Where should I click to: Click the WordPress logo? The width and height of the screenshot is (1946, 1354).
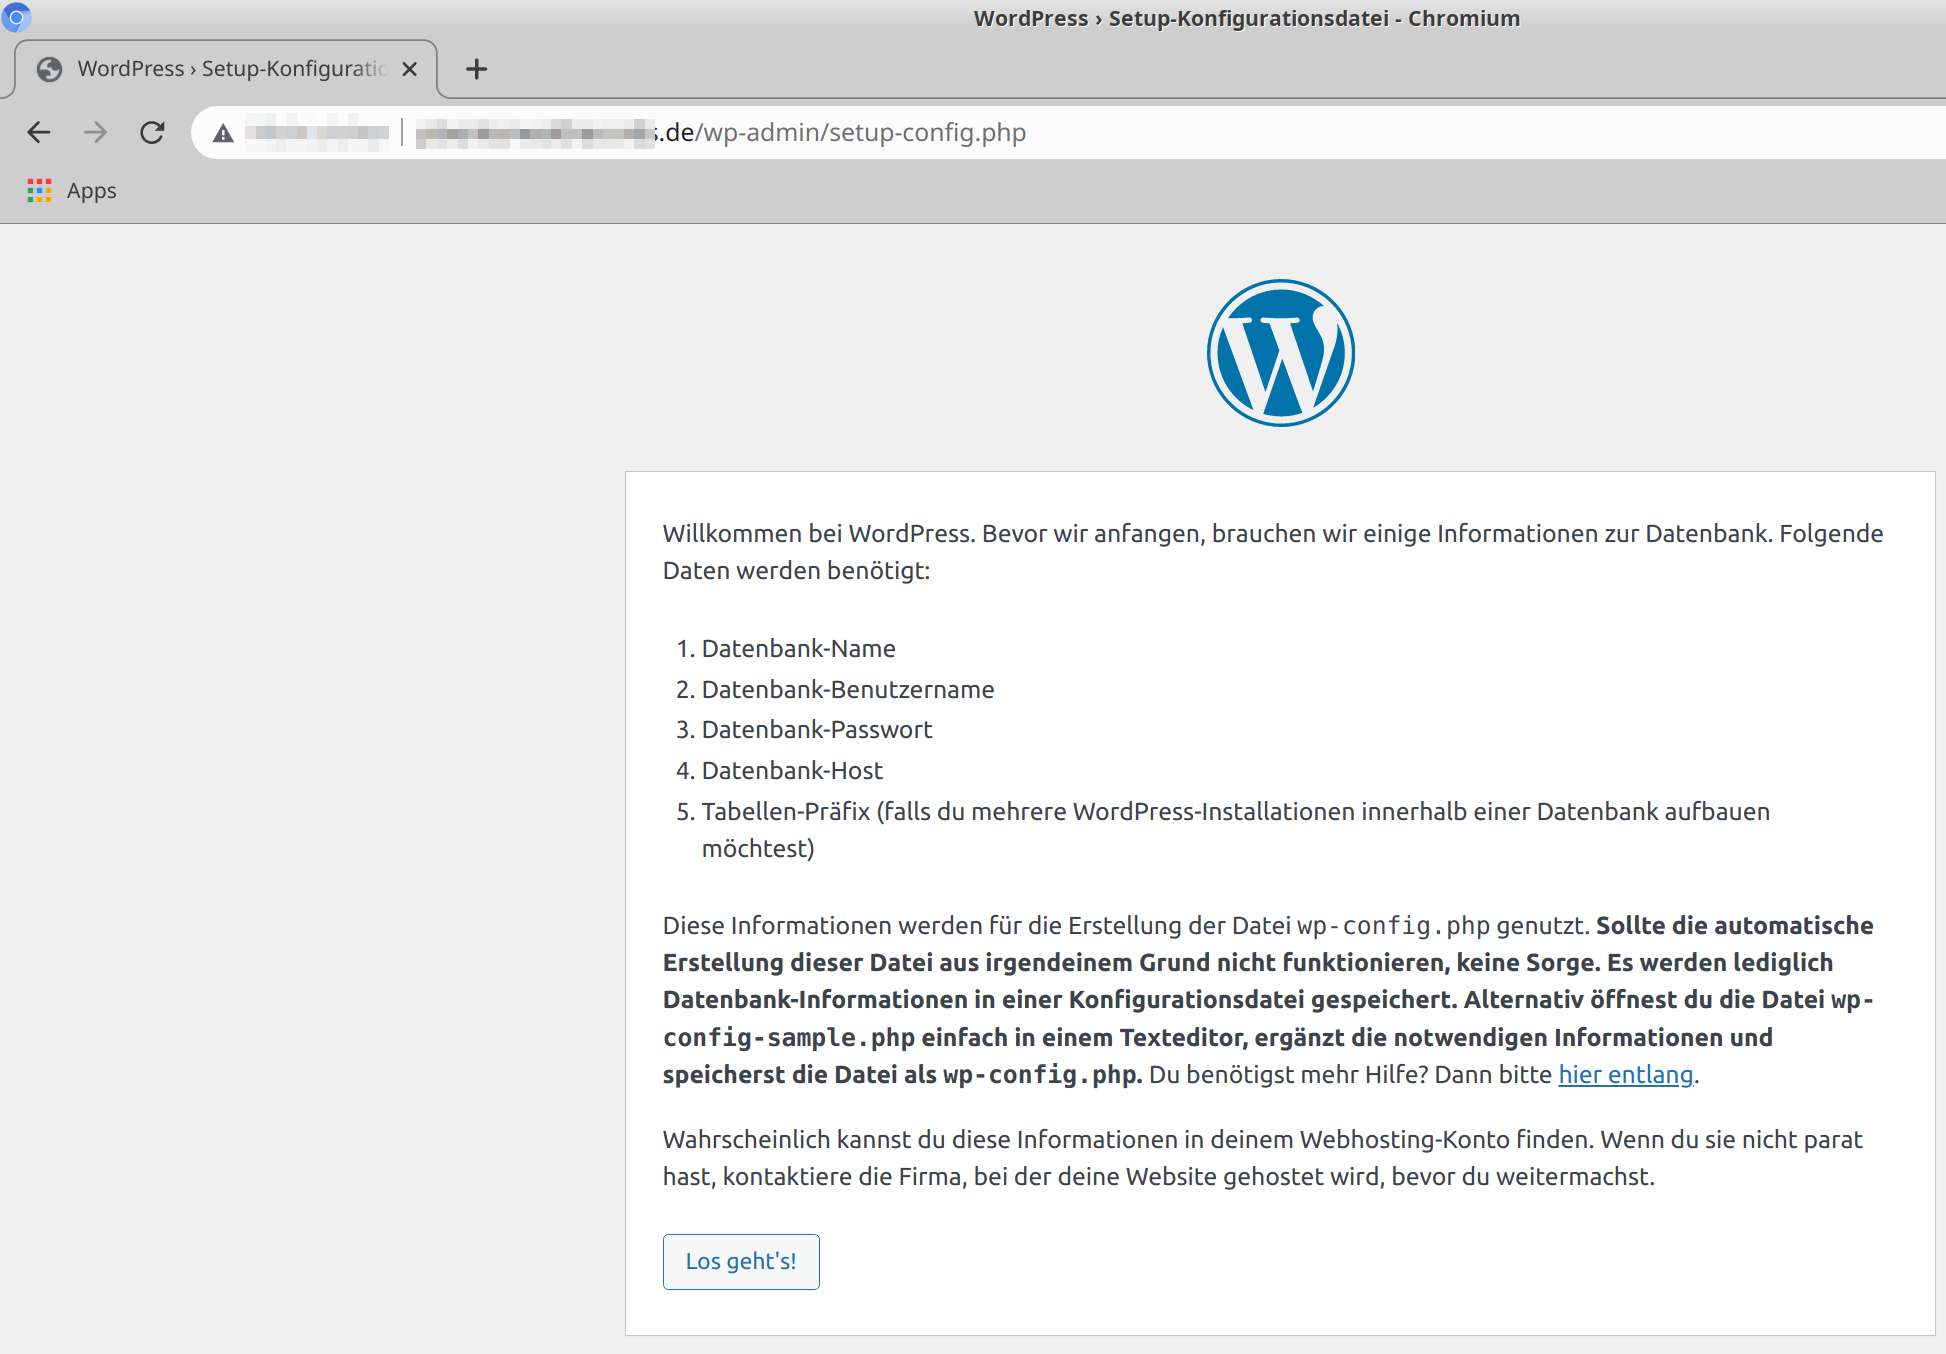click(x=1281, y=353)
